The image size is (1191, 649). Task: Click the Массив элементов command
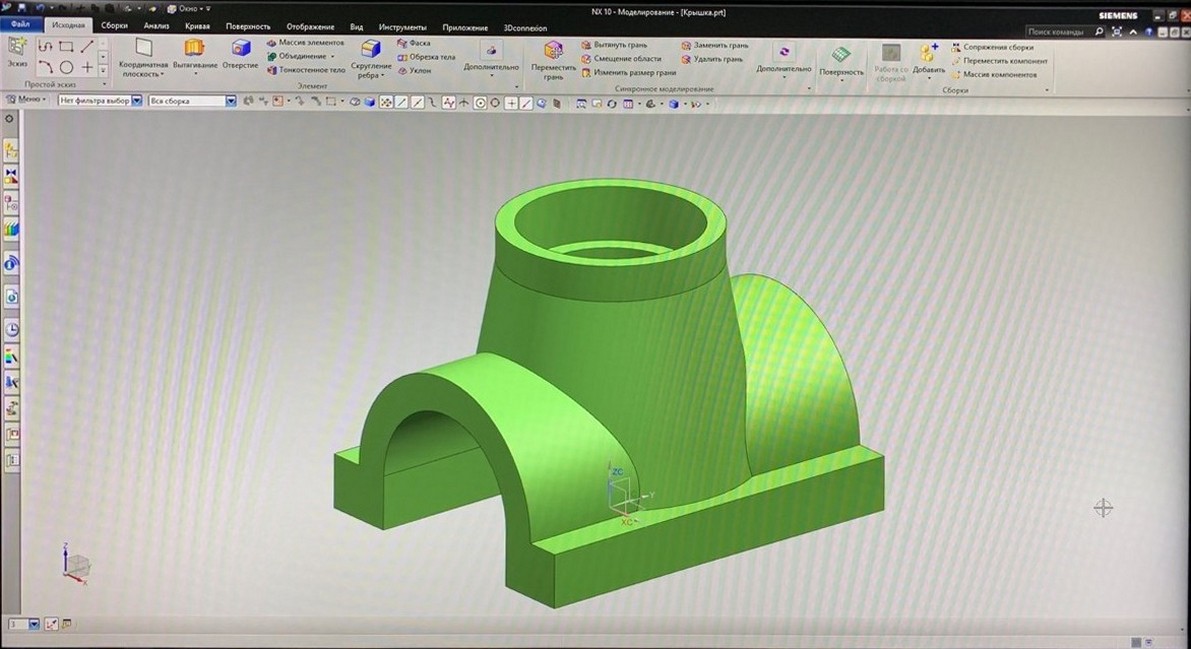click(305, 43)
